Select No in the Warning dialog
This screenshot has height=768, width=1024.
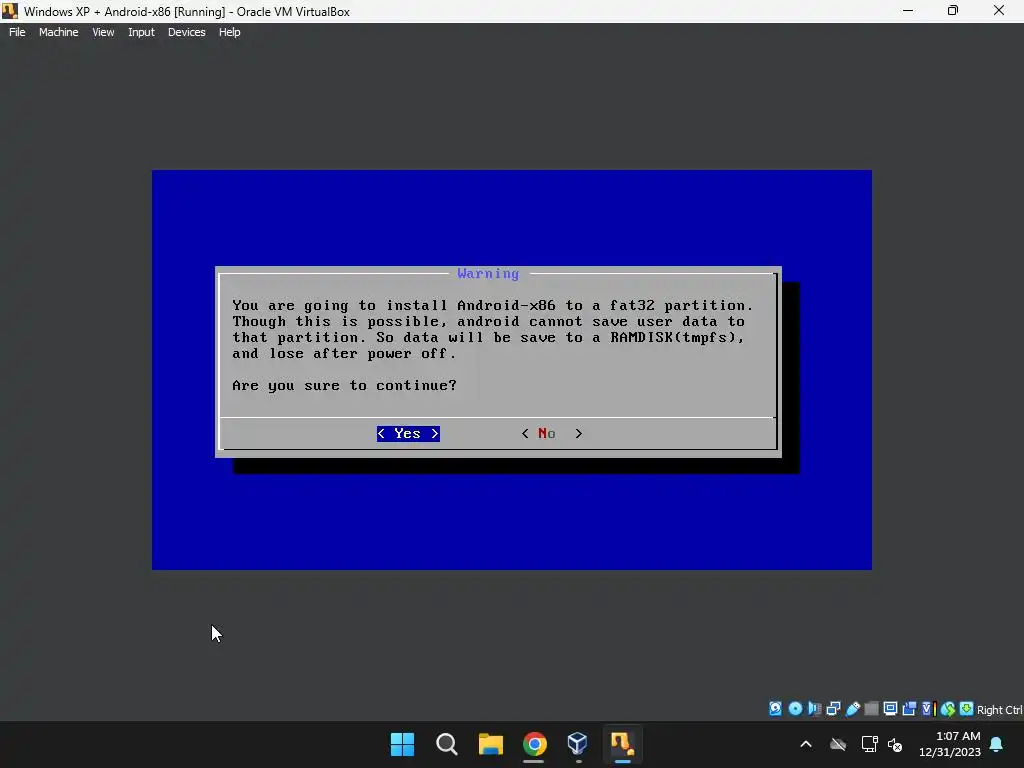click(552, 434)
